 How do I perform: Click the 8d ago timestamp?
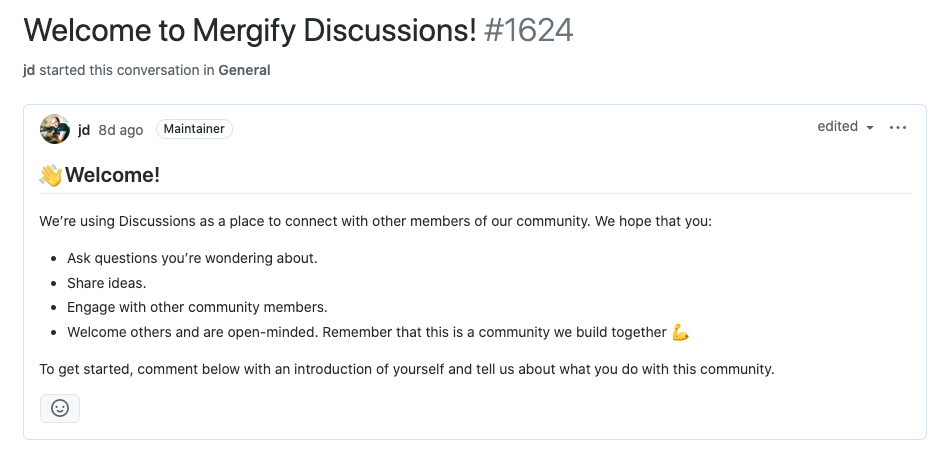tap(120, 130)
